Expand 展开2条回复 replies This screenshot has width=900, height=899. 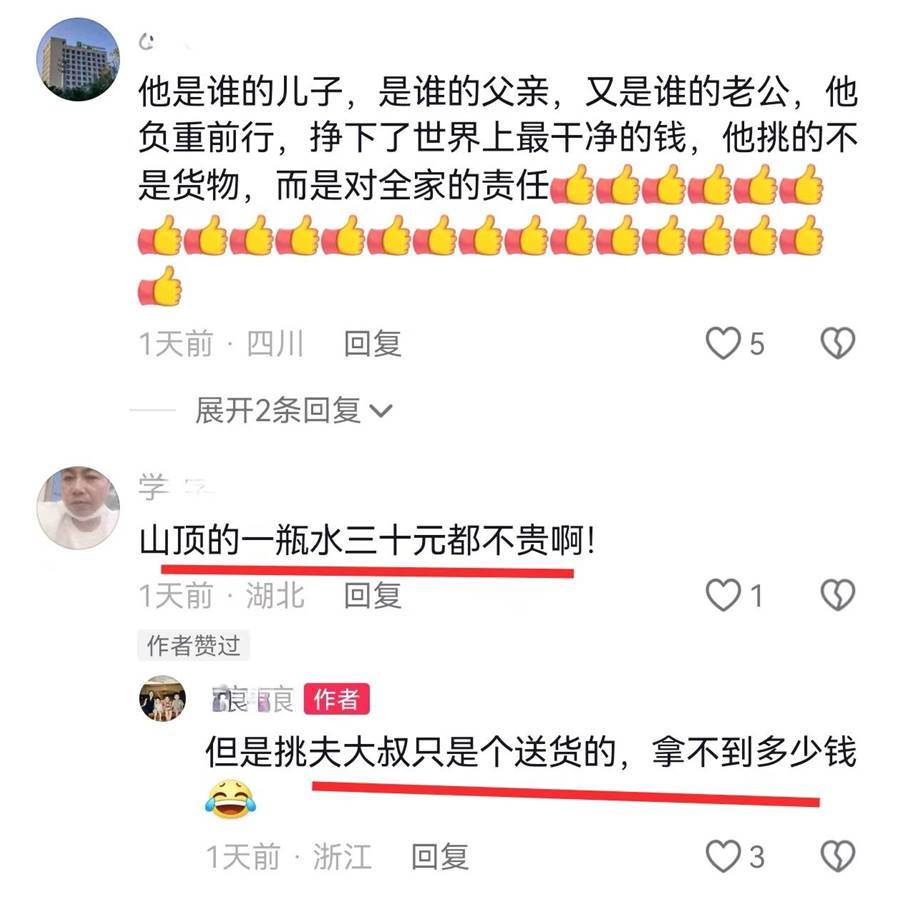[x=293, y=410]
